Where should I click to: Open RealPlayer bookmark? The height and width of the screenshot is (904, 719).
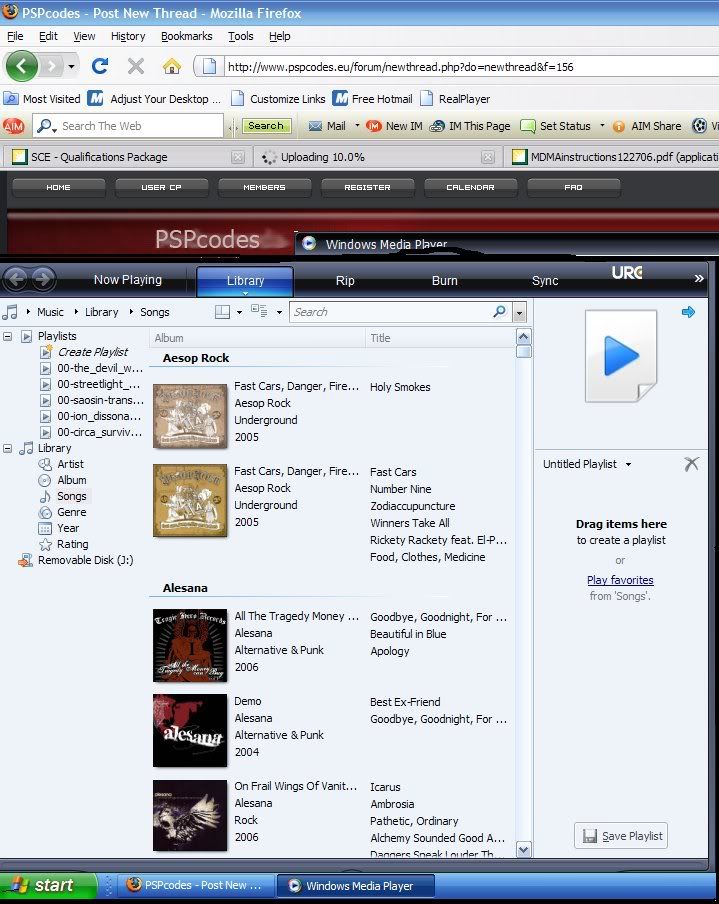click(x=455, y=99)
